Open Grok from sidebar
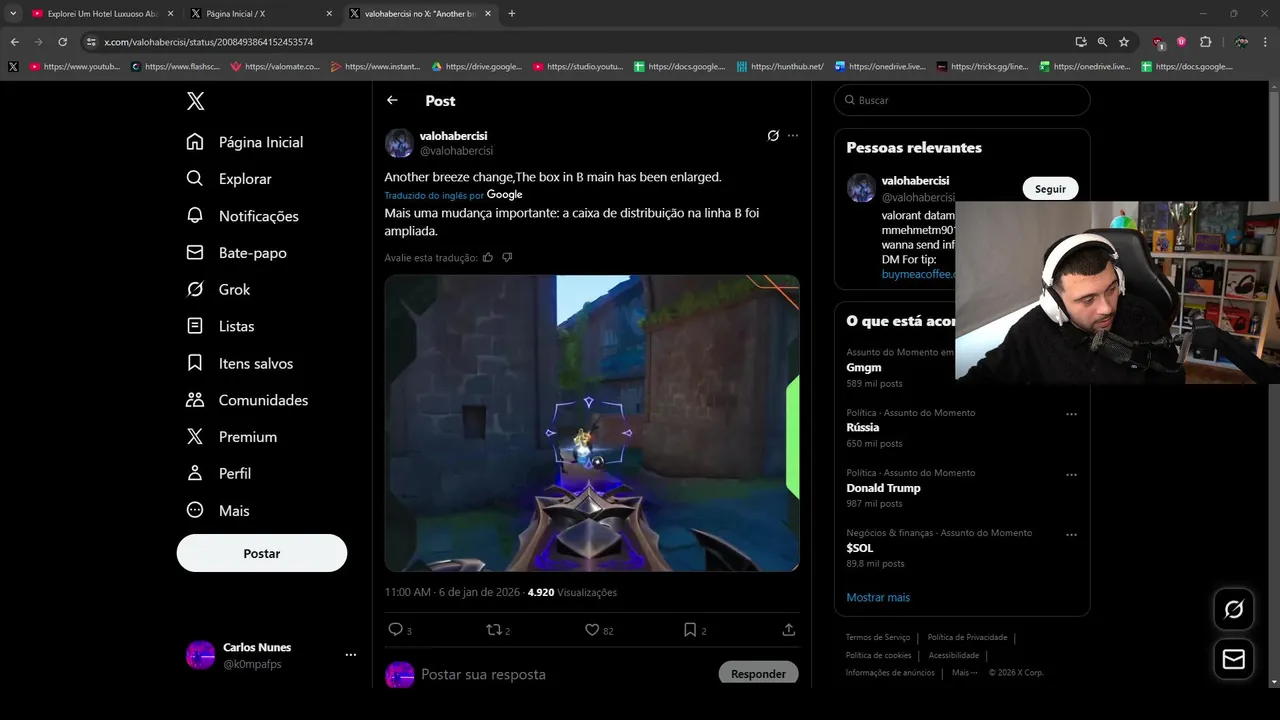Screen dimensions: 1280x720 pos(218,289)
